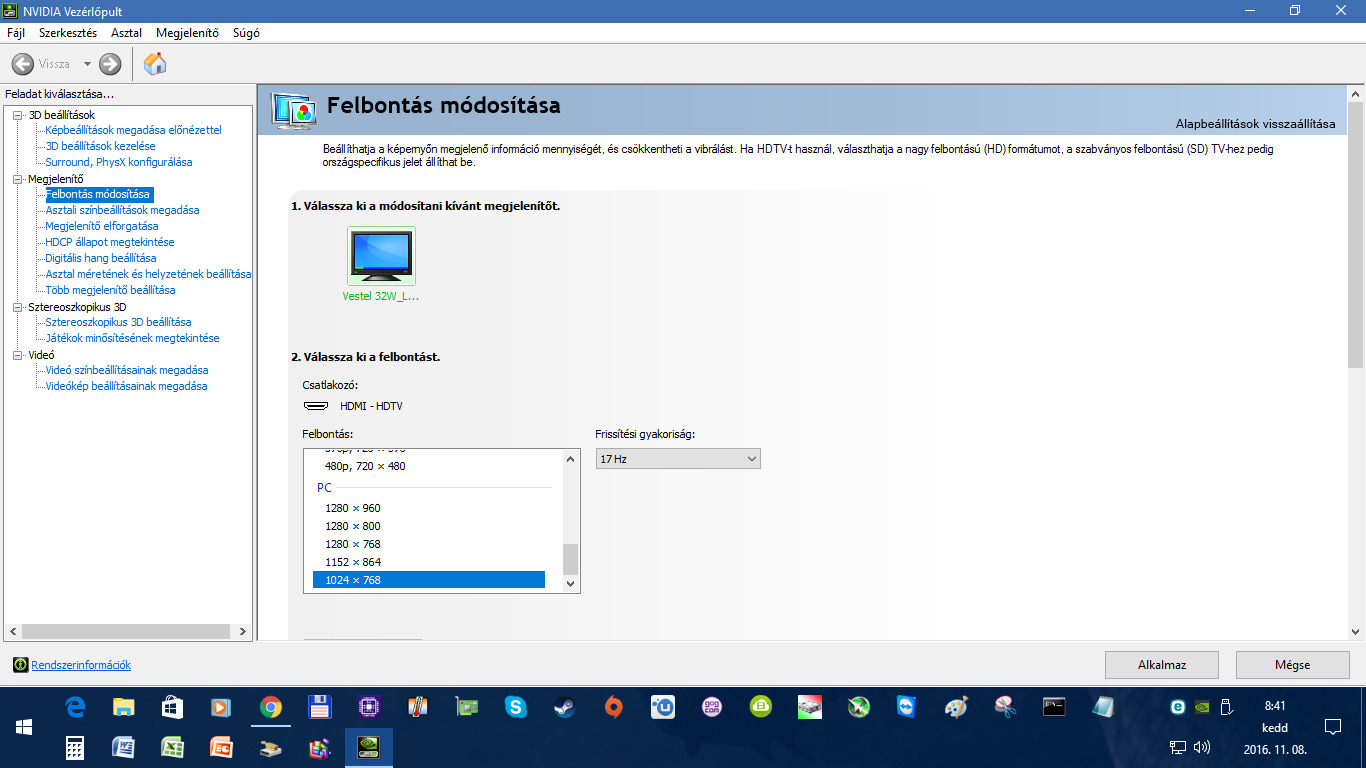This screenshot has width=1366, height=768.
Task: Click the task panel horizontal scrollbar
Action: click(128, 632)
